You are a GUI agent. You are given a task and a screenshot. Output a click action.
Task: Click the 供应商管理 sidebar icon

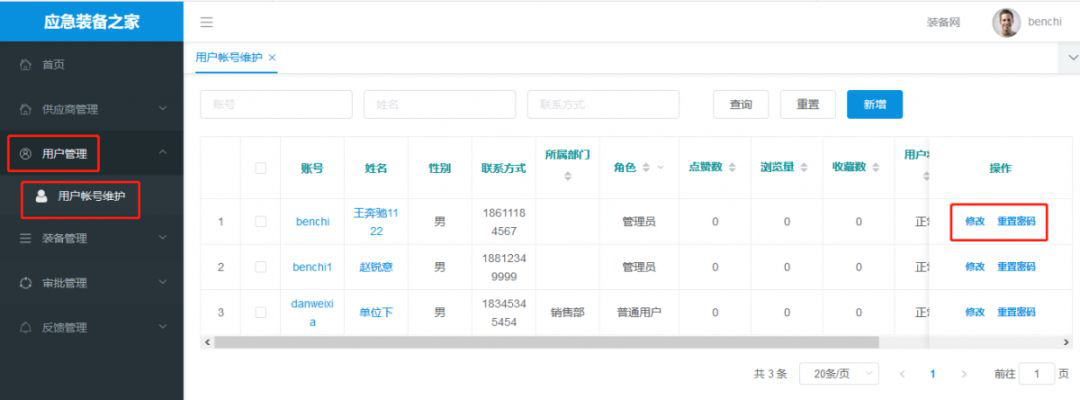[x=26, y=109]
